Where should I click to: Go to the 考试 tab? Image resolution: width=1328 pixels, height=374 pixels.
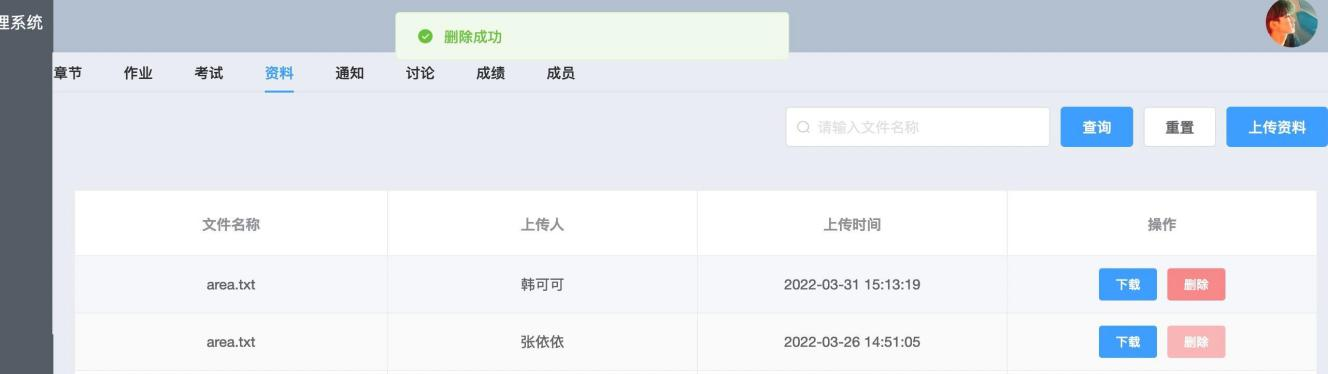point(209,73)
